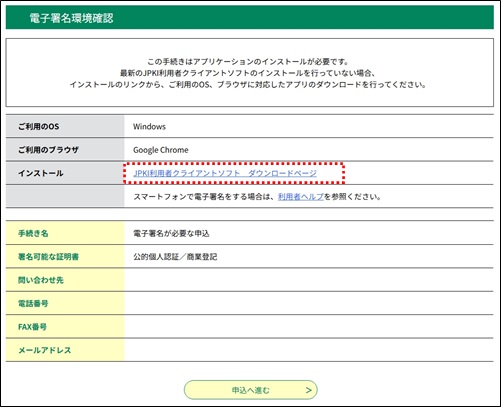Select the ご利用のブラウザ row label
This screenshot has height=407, width=501.
[x=48, y=150]
